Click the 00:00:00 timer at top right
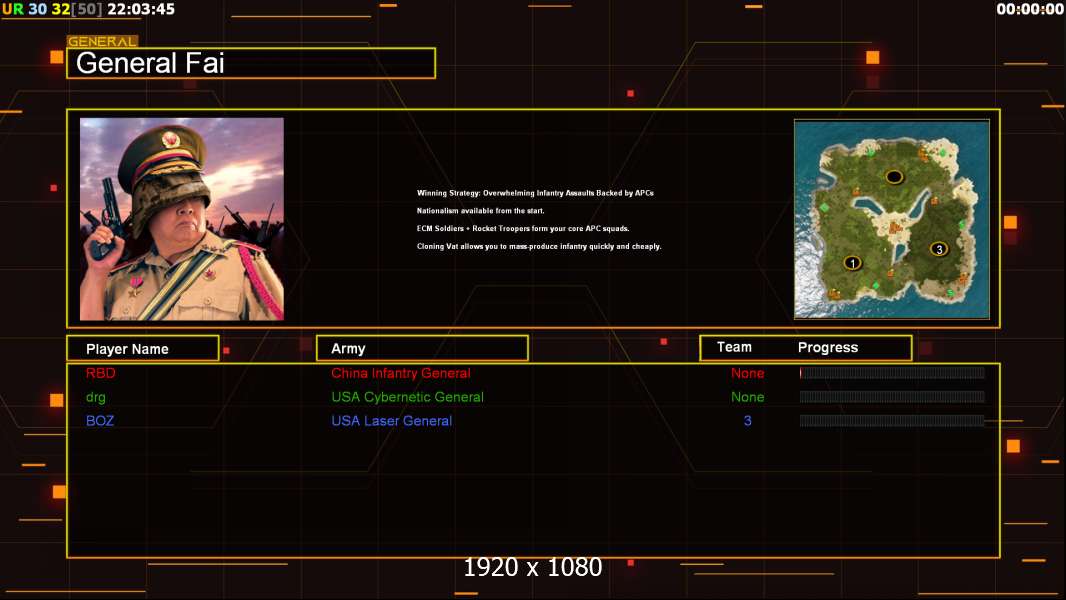Screen dimensions: 1066x600 1029,9
